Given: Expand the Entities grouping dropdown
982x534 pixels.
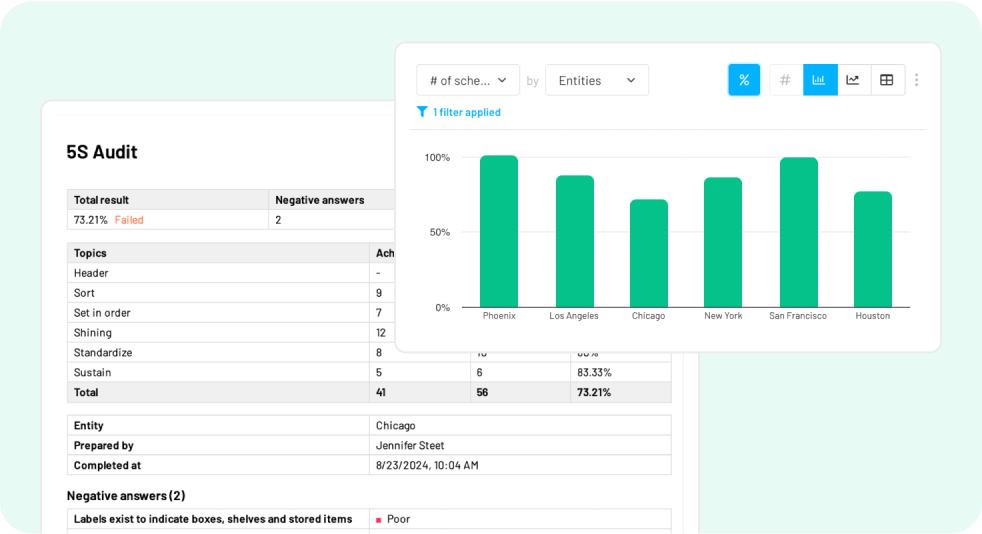Looking at the screenshot, I should pyautogui.click(x=597, y=80).
